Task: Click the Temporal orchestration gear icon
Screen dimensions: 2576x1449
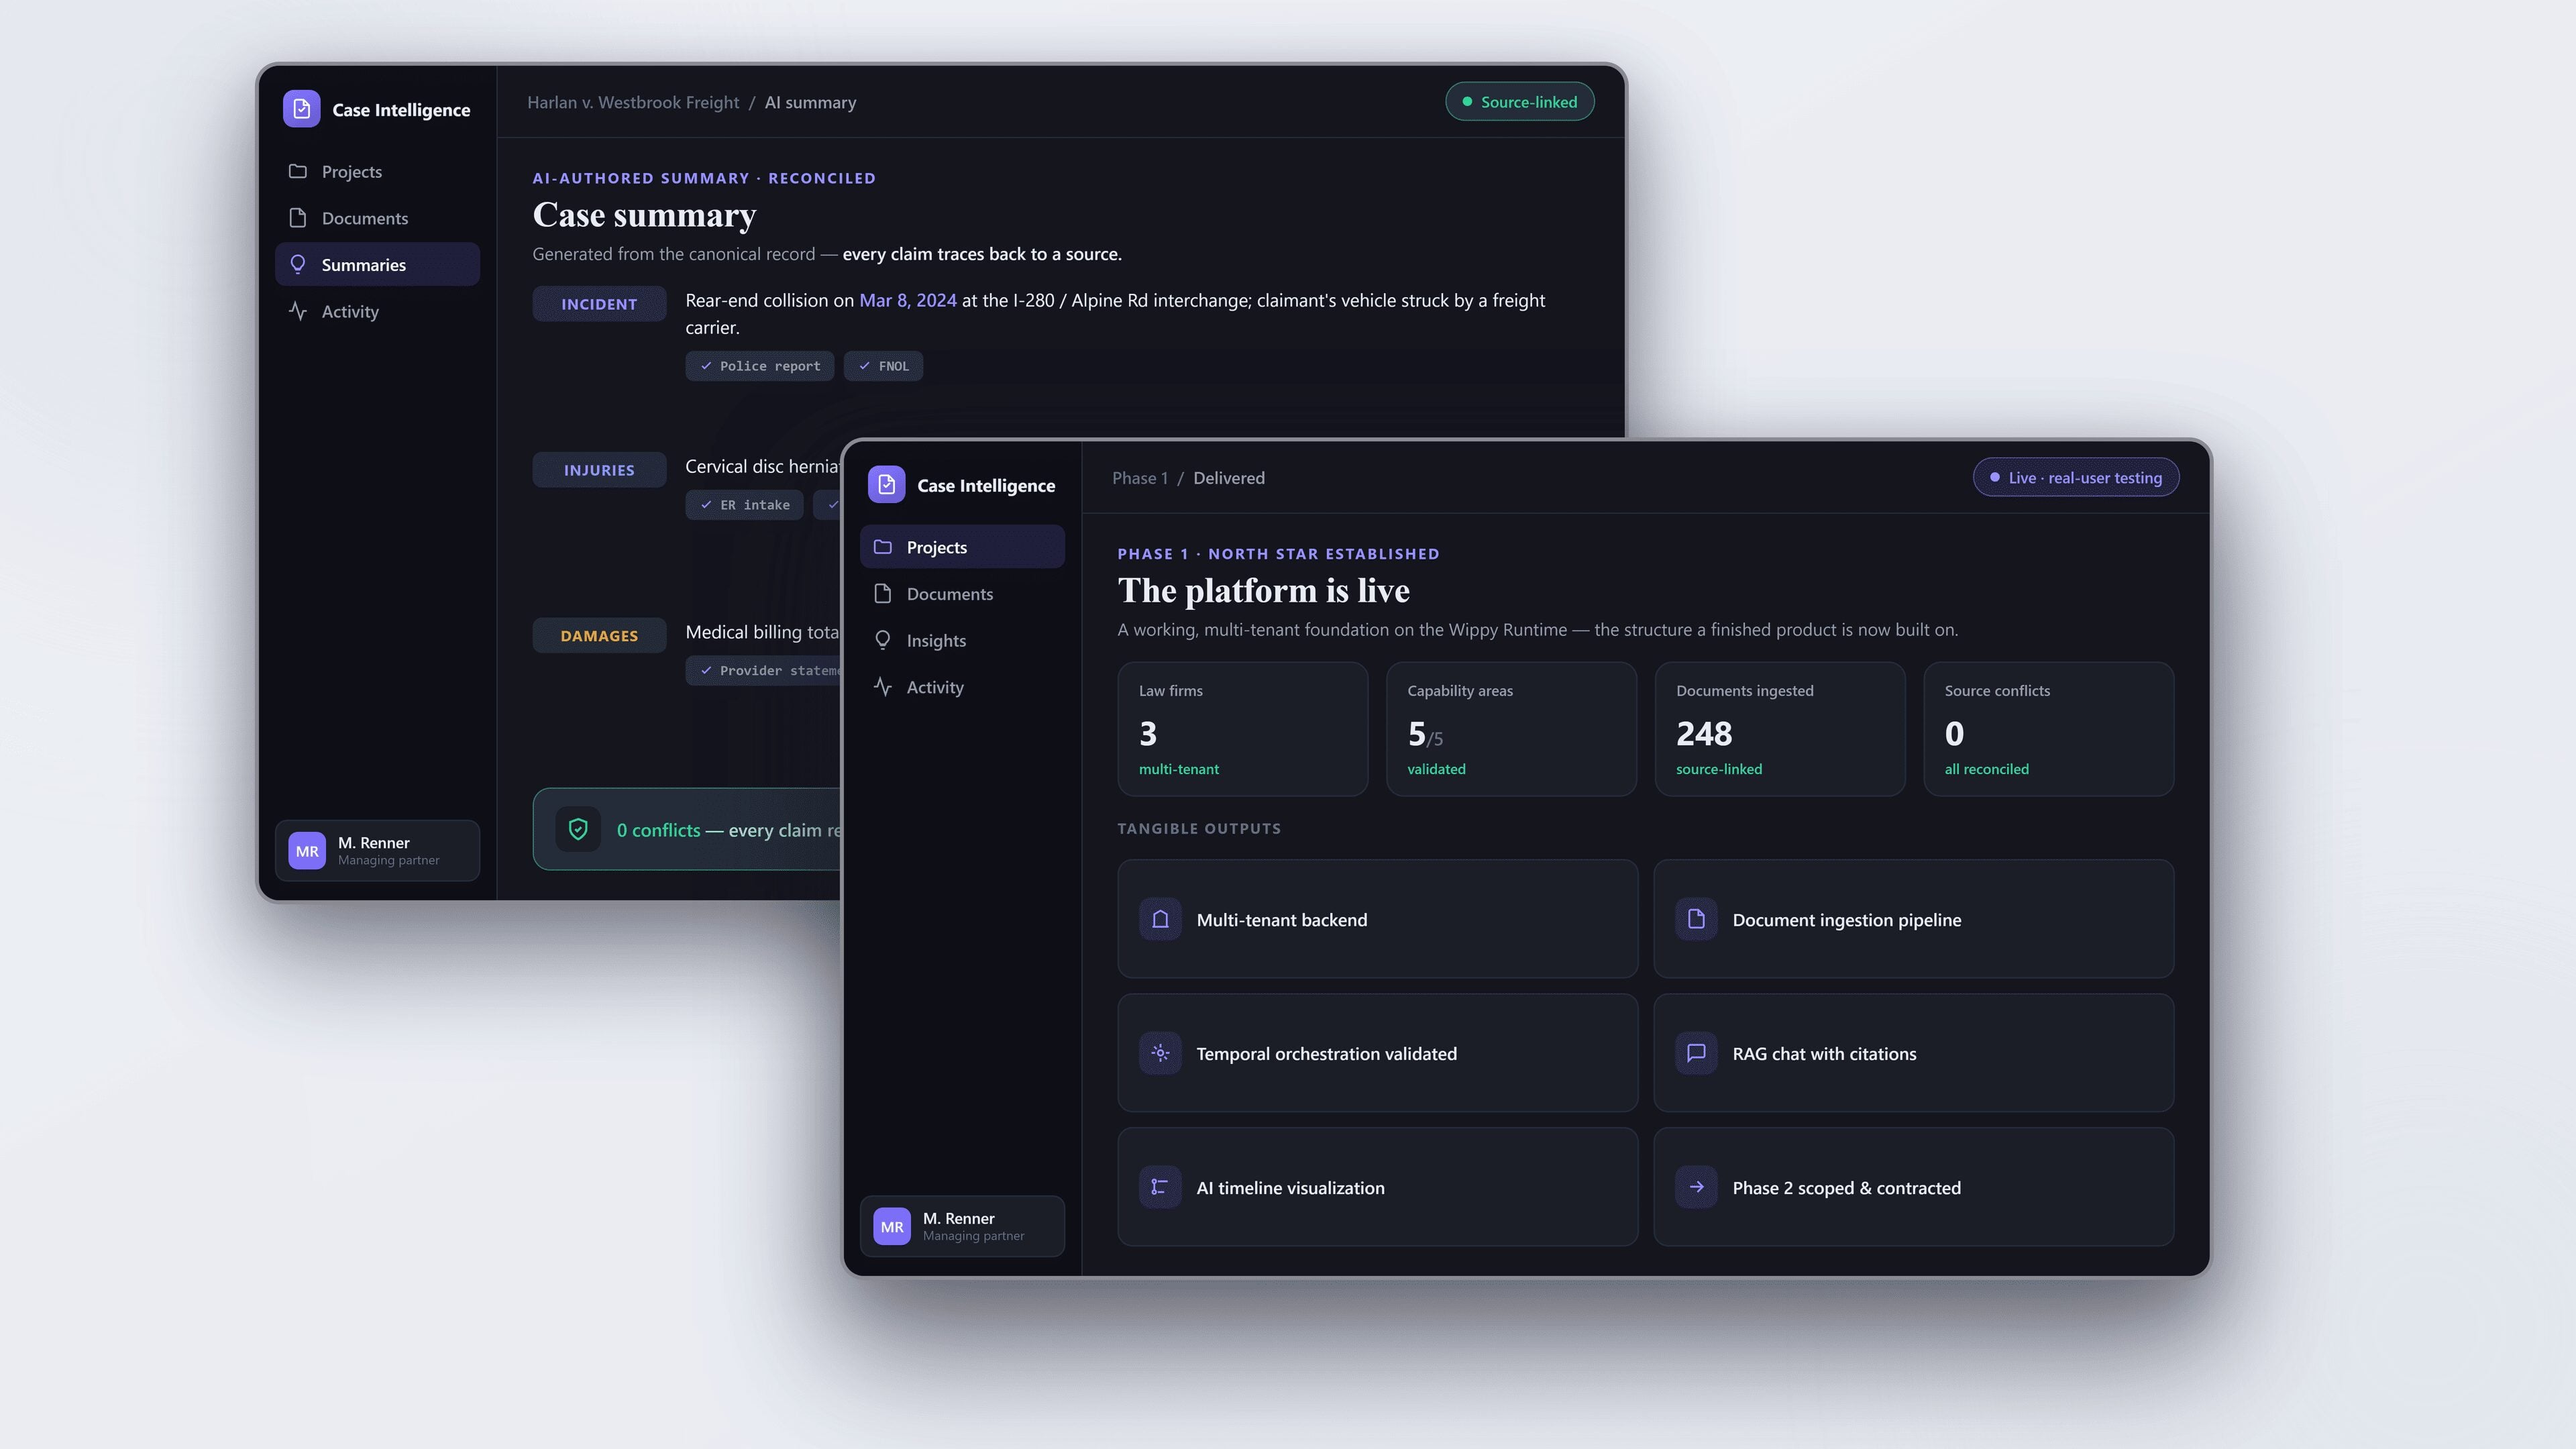Action: tap(1160, 1053)
